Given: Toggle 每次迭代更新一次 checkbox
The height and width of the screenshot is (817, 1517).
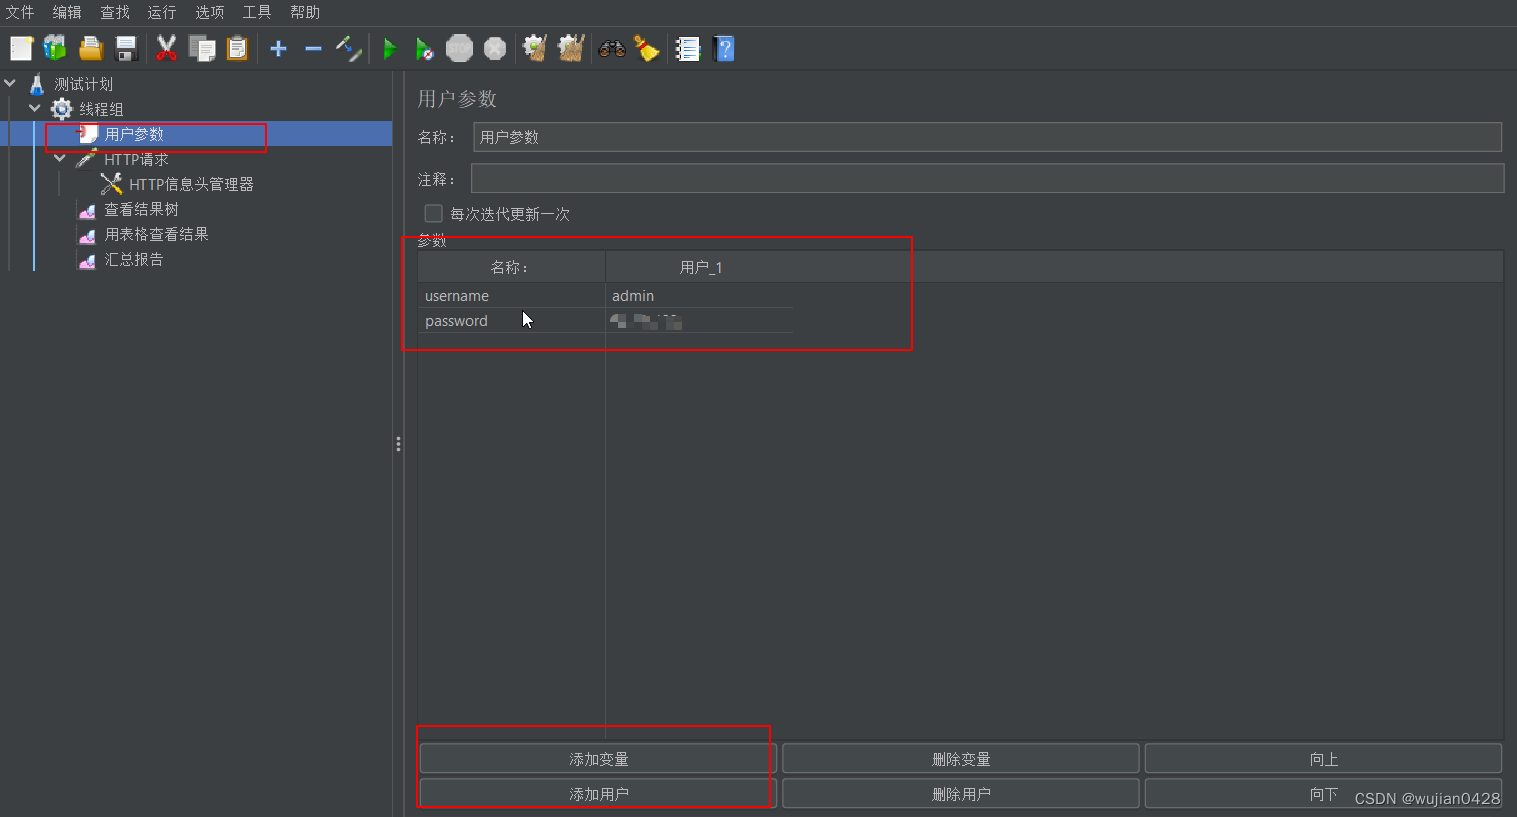Looking at the screenshot, I should tap(433, 213).
